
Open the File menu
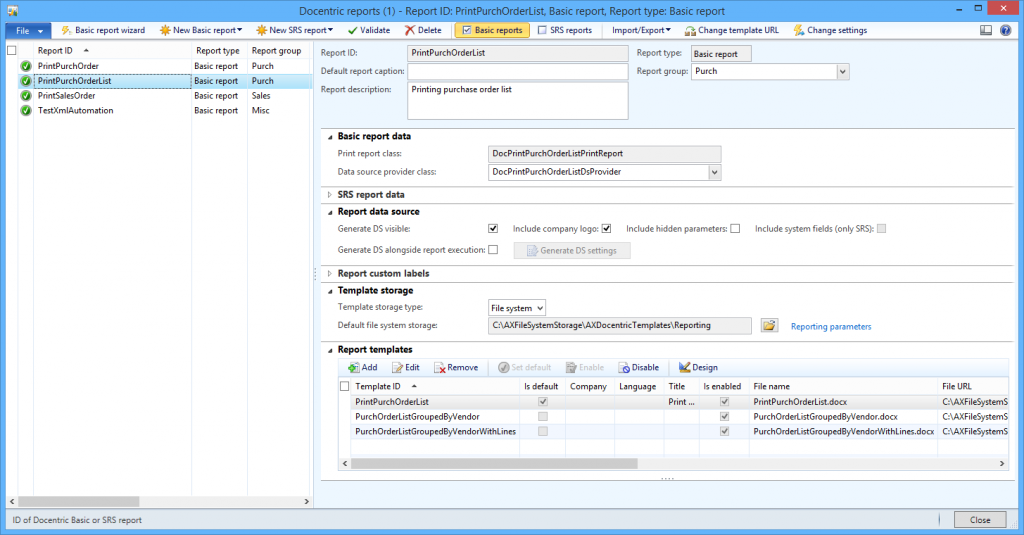coord(27,31)
